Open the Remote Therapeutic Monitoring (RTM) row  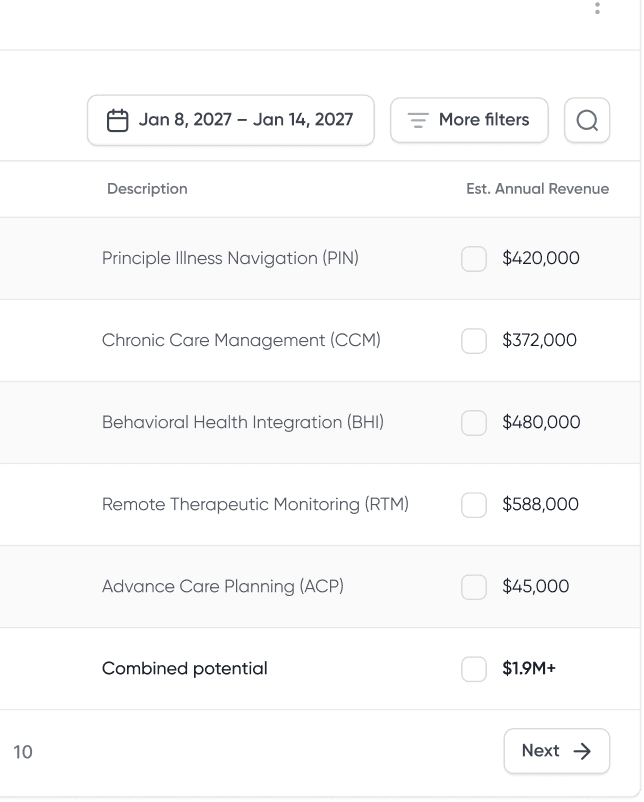255,505
